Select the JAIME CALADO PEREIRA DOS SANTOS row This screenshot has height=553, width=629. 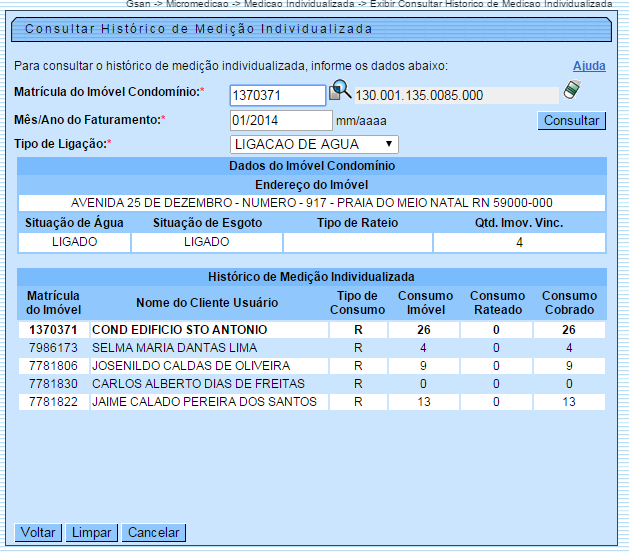click(x=204, y=402)
